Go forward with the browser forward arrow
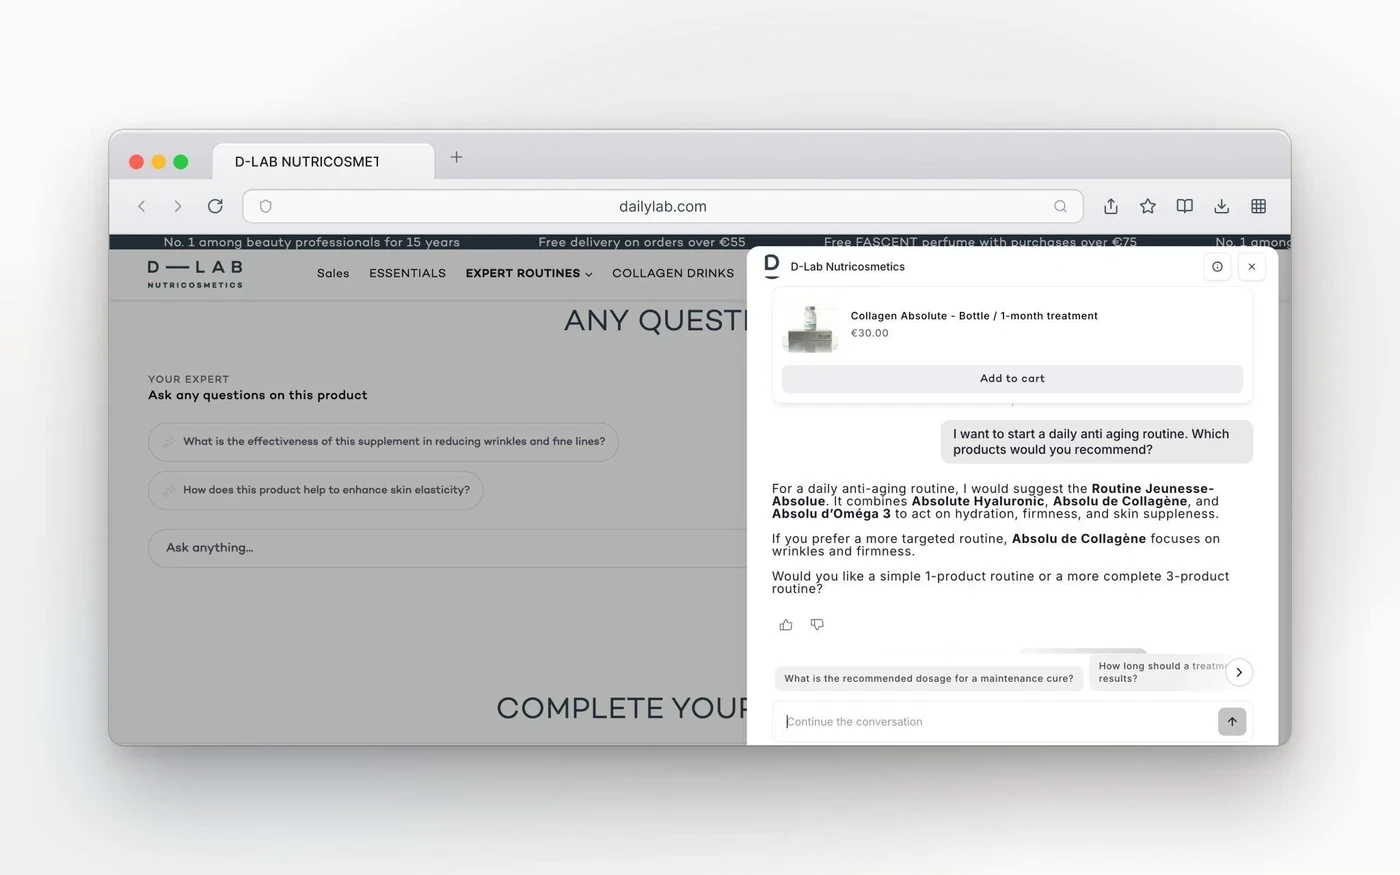Screen dimensions: 1400x875 coord(178,206)
